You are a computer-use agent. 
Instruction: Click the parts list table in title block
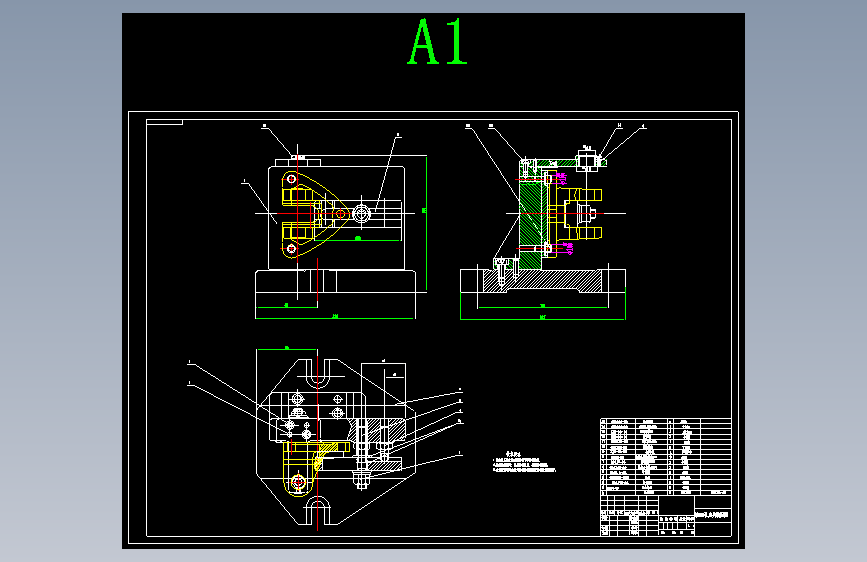[x=666, y=456]
